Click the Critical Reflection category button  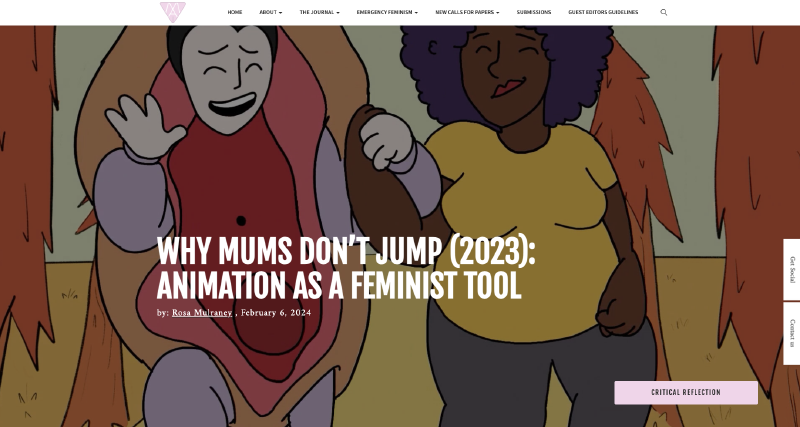point(686,392)
